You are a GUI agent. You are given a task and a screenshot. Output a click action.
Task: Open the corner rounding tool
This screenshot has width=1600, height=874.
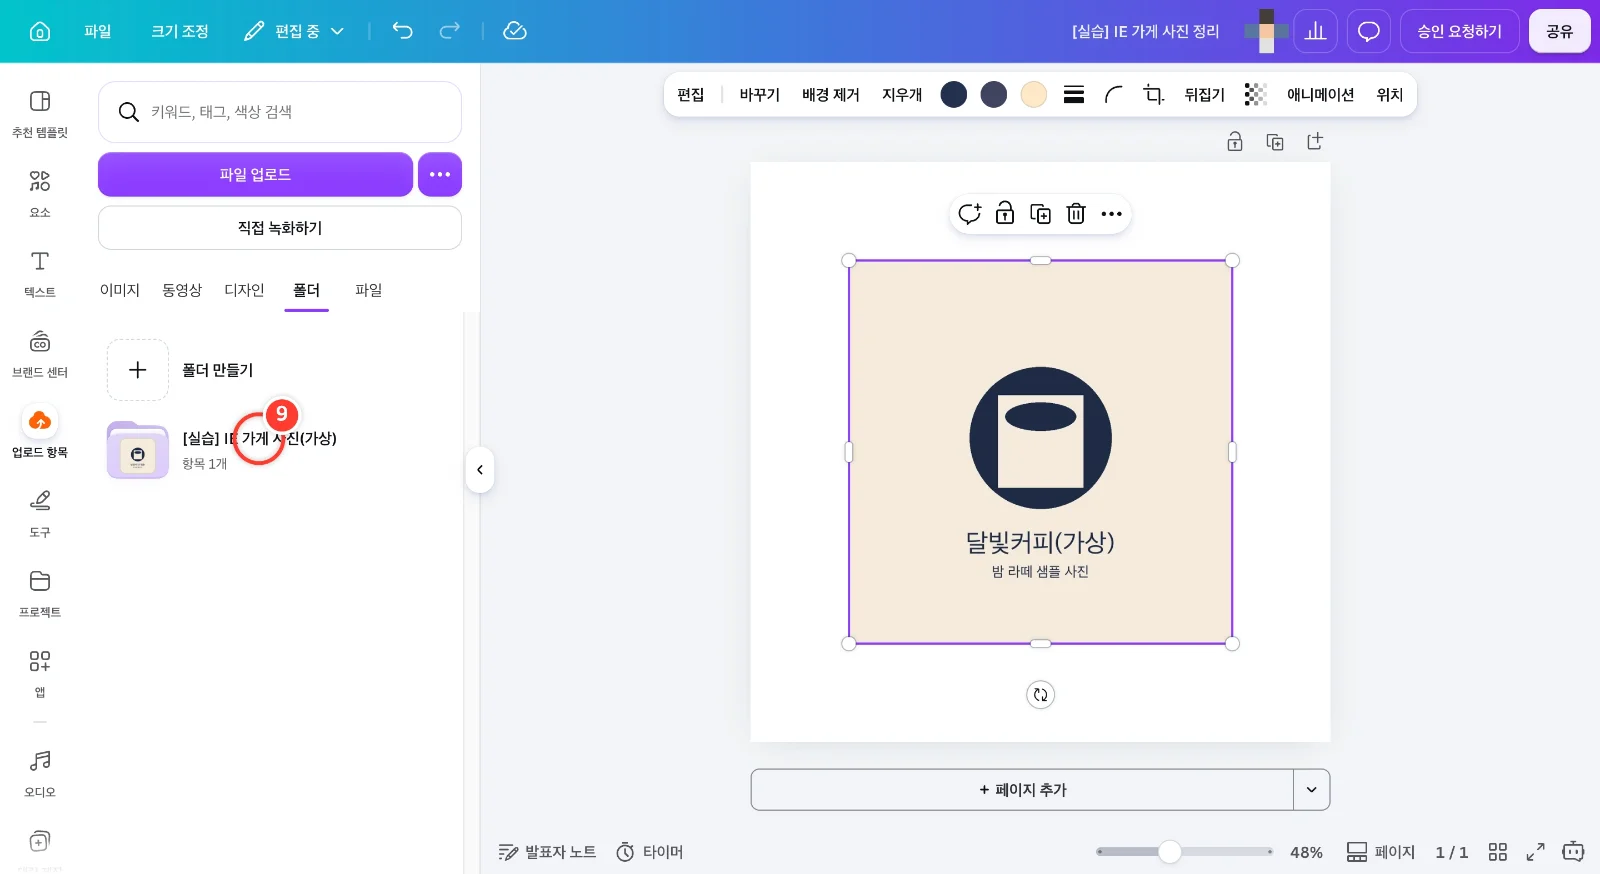[x=1114, y=94]
